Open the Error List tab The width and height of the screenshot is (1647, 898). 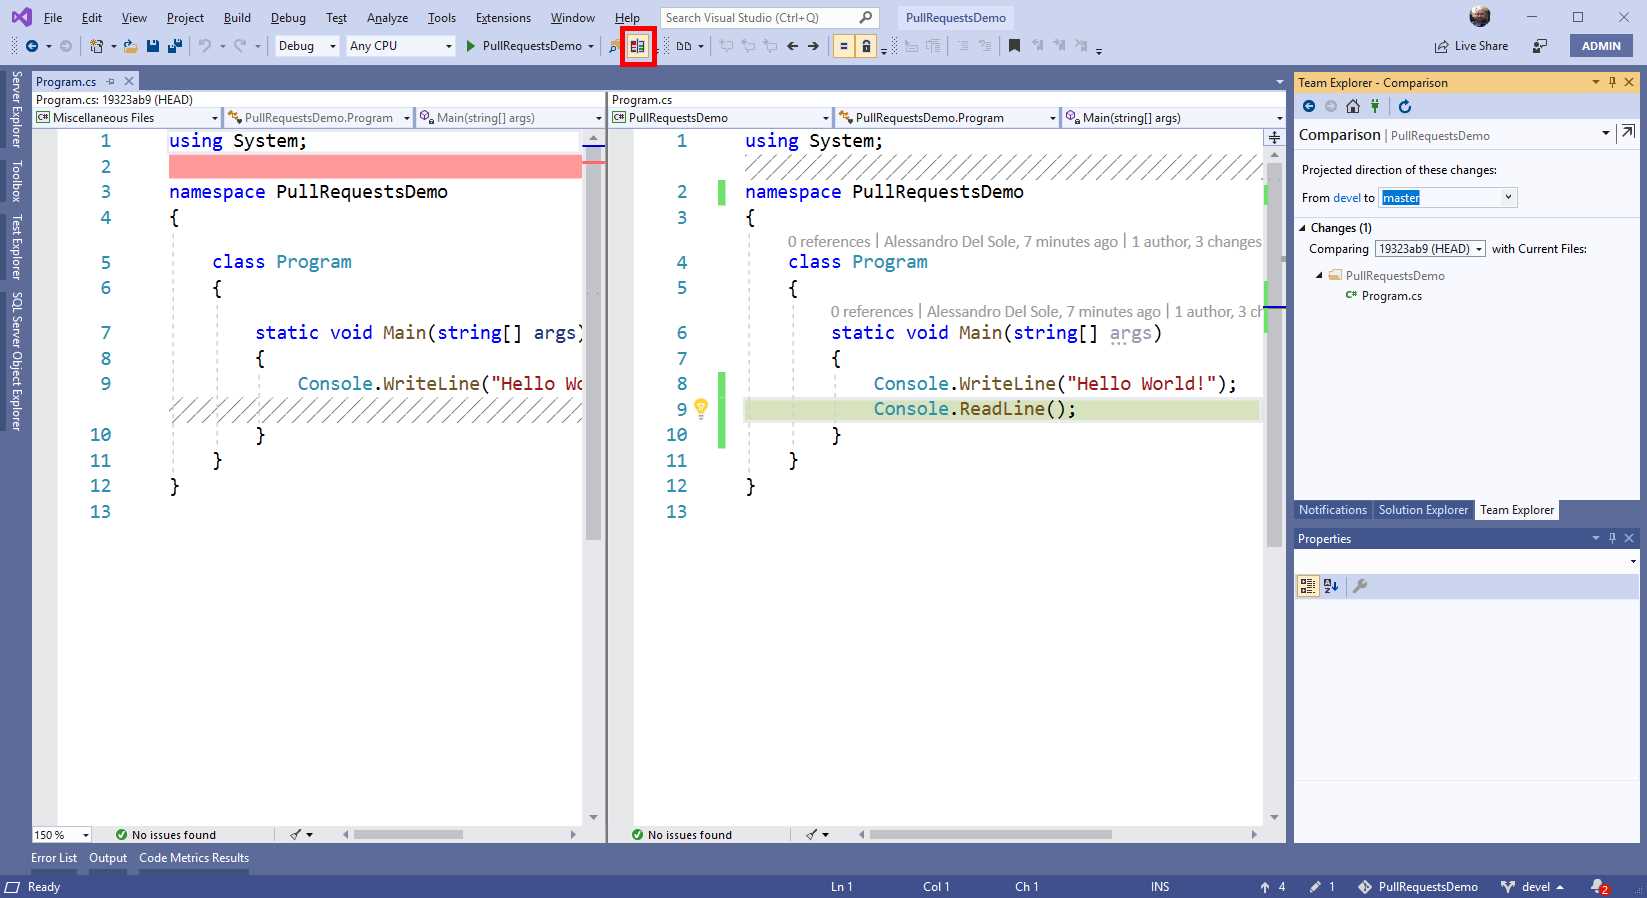54,858
